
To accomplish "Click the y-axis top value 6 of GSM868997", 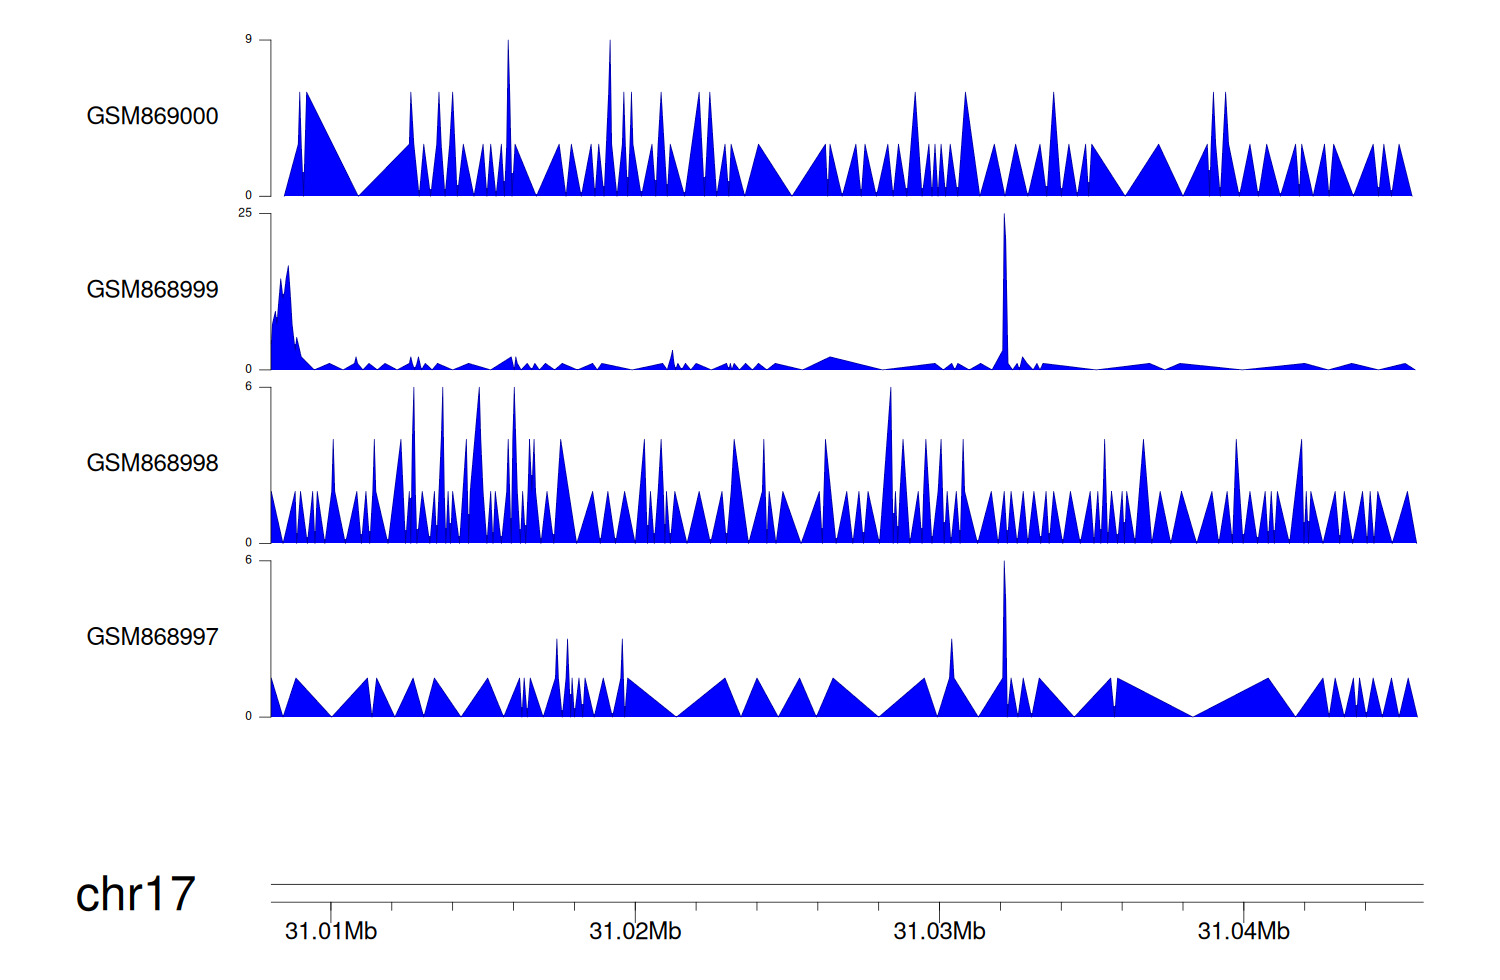I will (x=249, y=561).
